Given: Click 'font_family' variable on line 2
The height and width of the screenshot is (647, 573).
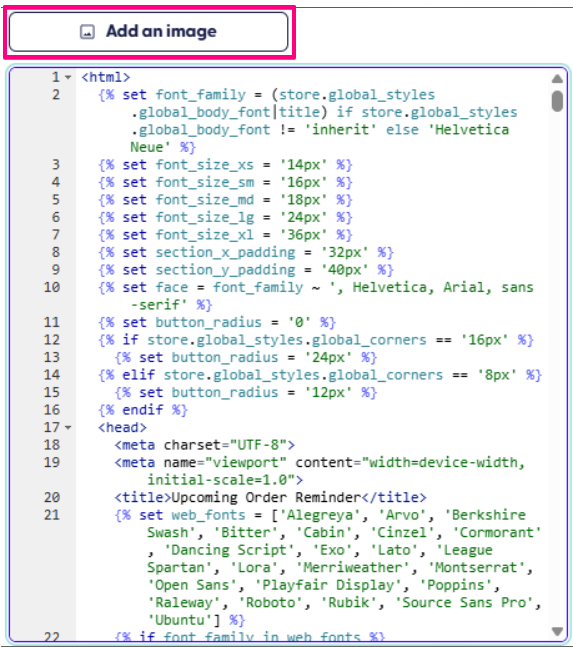Looking at the screenshot, I should [x=200, y=95].
